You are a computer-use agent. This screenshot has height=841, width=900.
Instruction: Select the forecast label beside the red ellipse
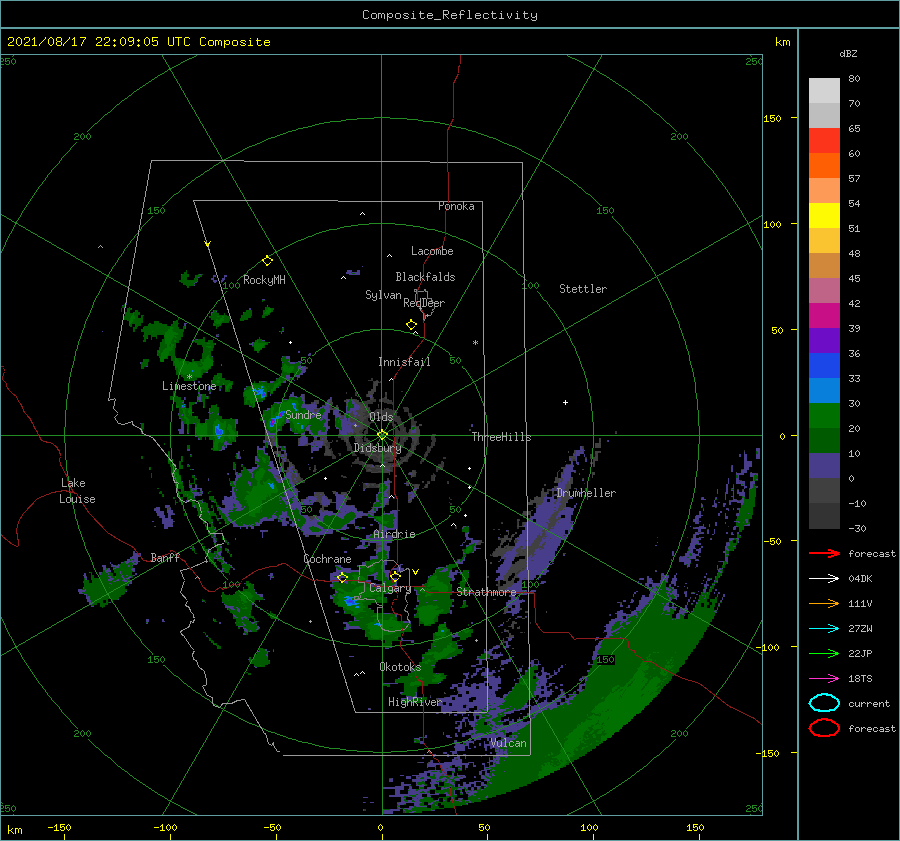click(x=872, y=728)
